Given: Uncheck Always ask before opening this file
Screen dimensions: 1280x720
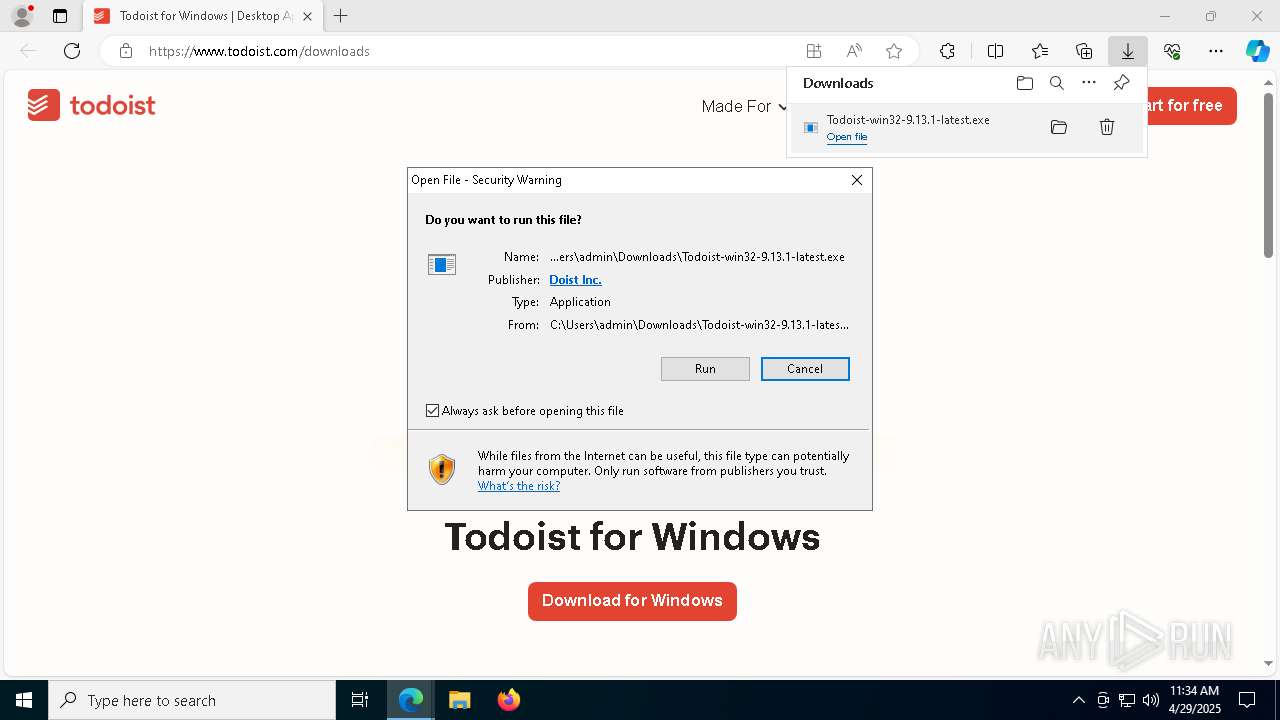Looking at the screenshot, I should (433, 411).
